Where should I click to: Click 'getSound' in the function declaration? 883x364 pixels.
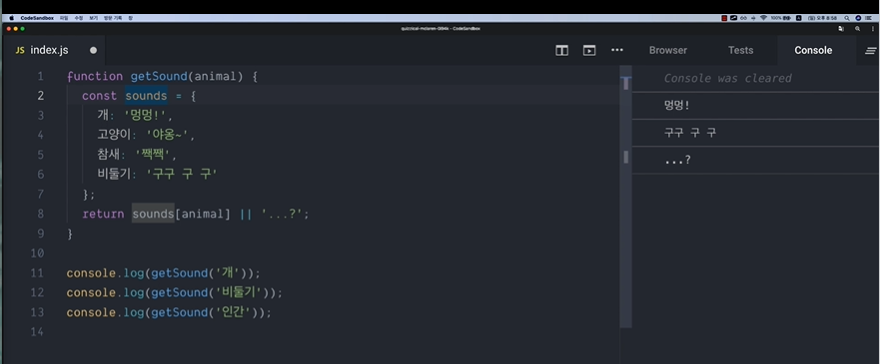coord(159,76)
